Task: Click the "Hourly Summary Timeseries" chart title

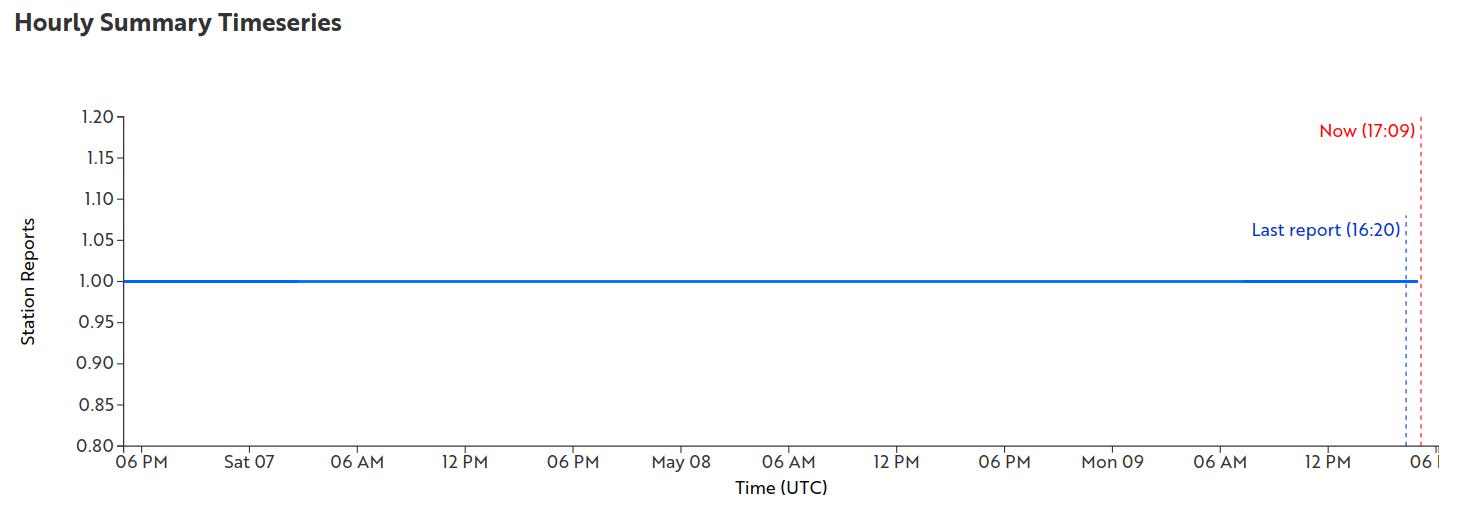Action: tap(178, 23)
